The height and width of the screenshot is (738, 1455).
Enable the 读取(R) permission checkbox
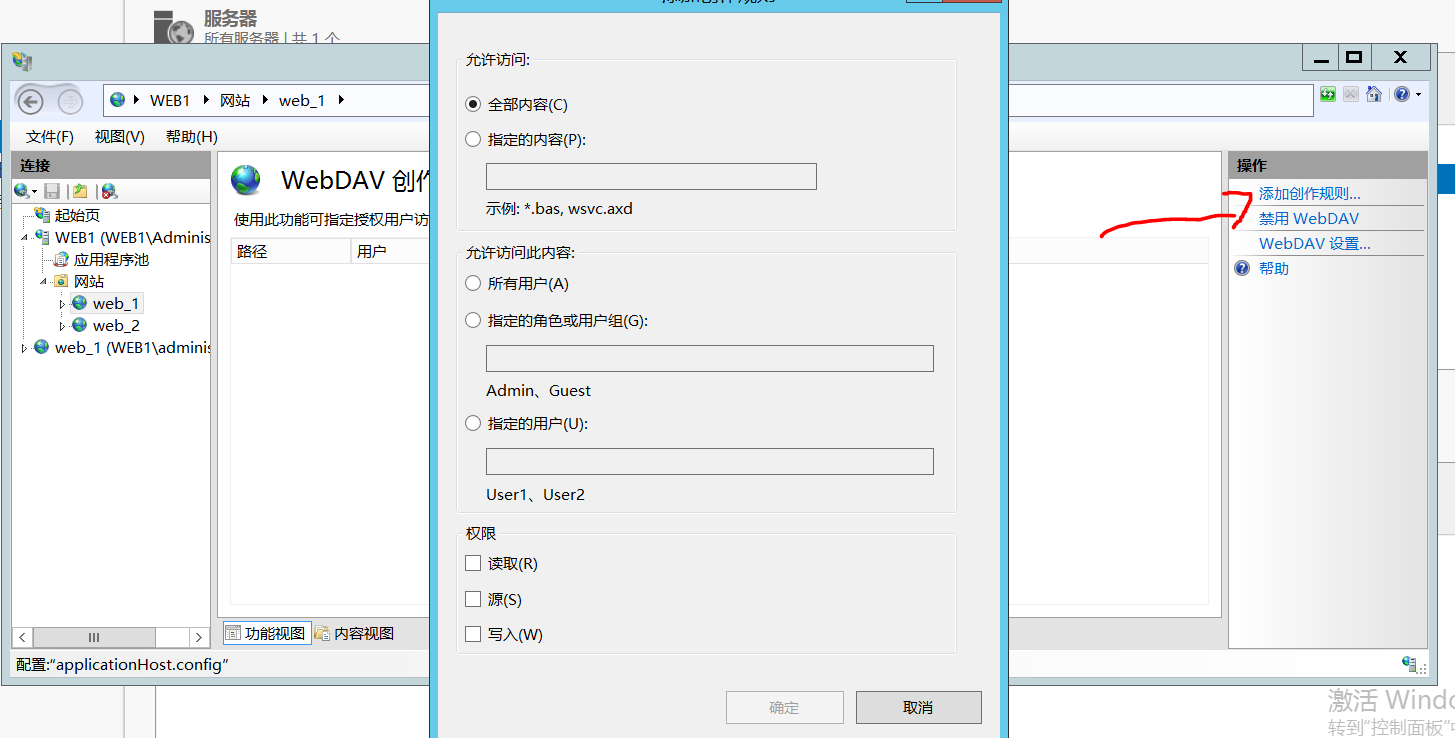click(473, 564)
